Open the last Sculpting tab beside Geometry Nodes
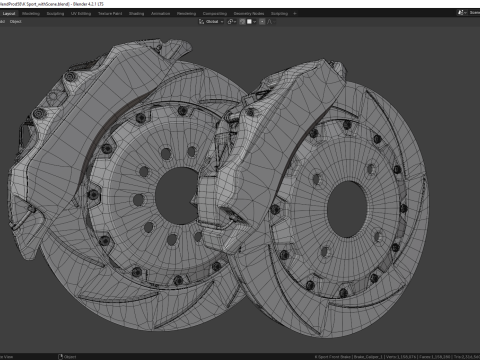Image resolution: width=480 pixels, height=360 pixels. [x=279, y=14]
